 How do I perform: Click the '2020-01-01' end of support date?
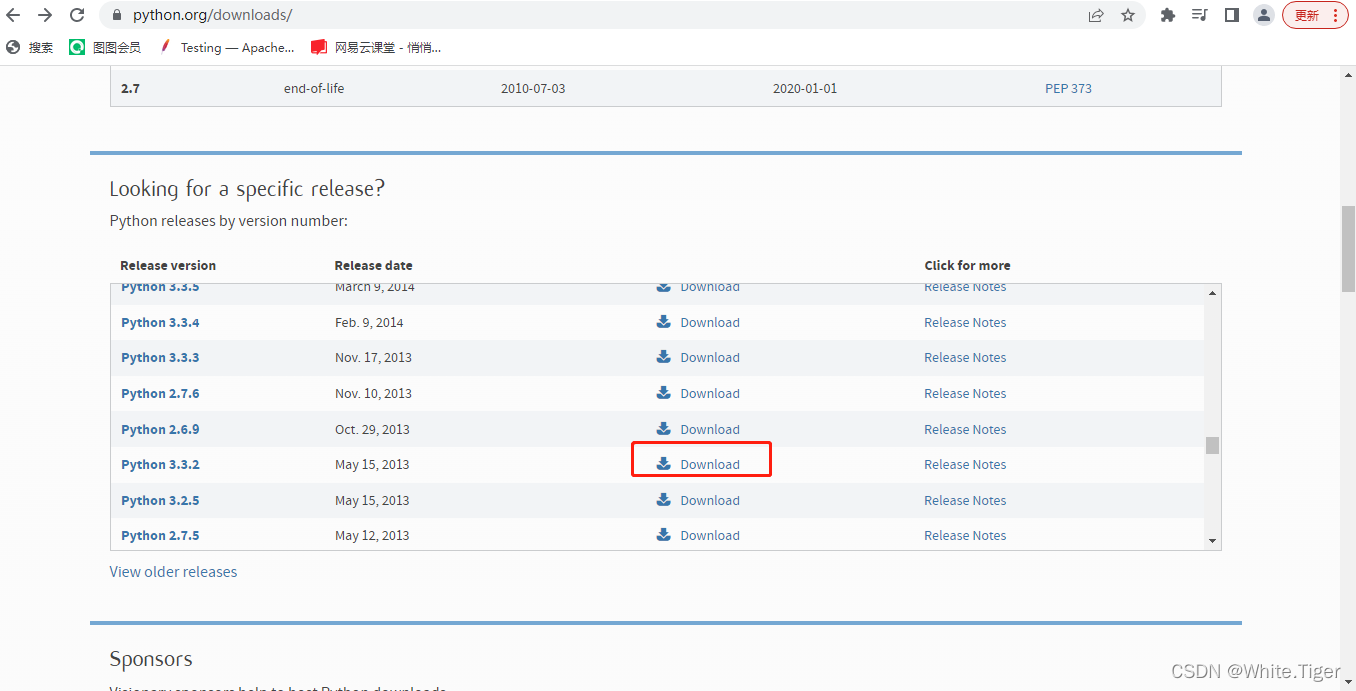click(x=805, y=88)
